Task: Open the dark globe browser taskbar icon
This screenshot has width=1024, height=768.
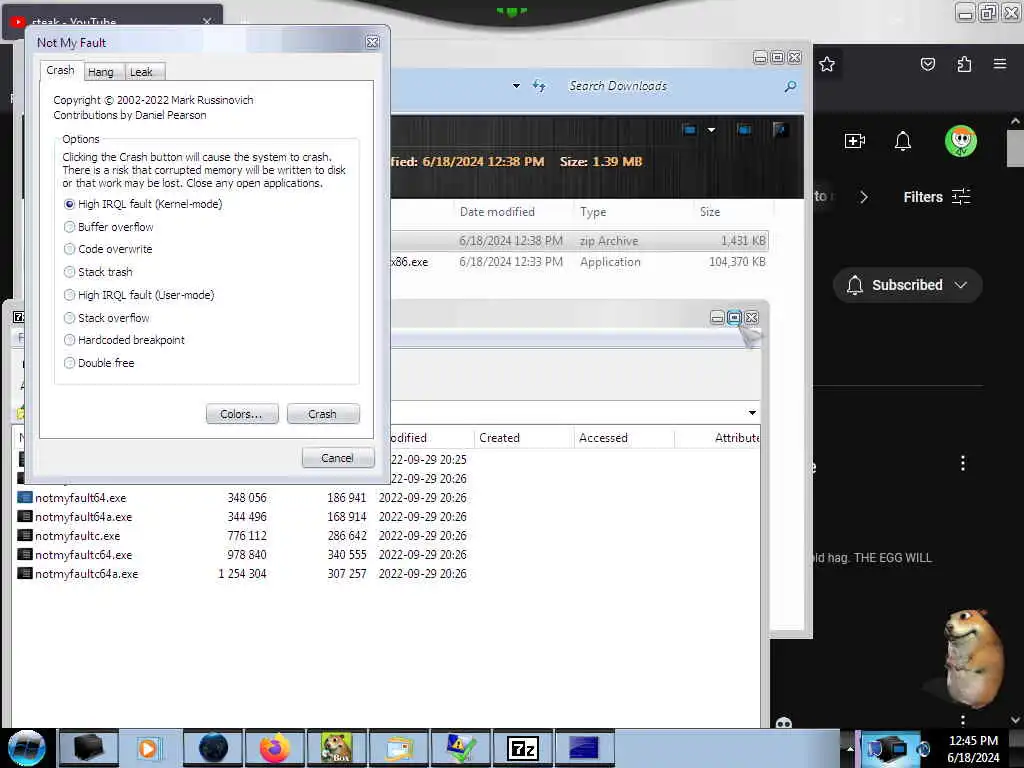Action: click(213, 748)
